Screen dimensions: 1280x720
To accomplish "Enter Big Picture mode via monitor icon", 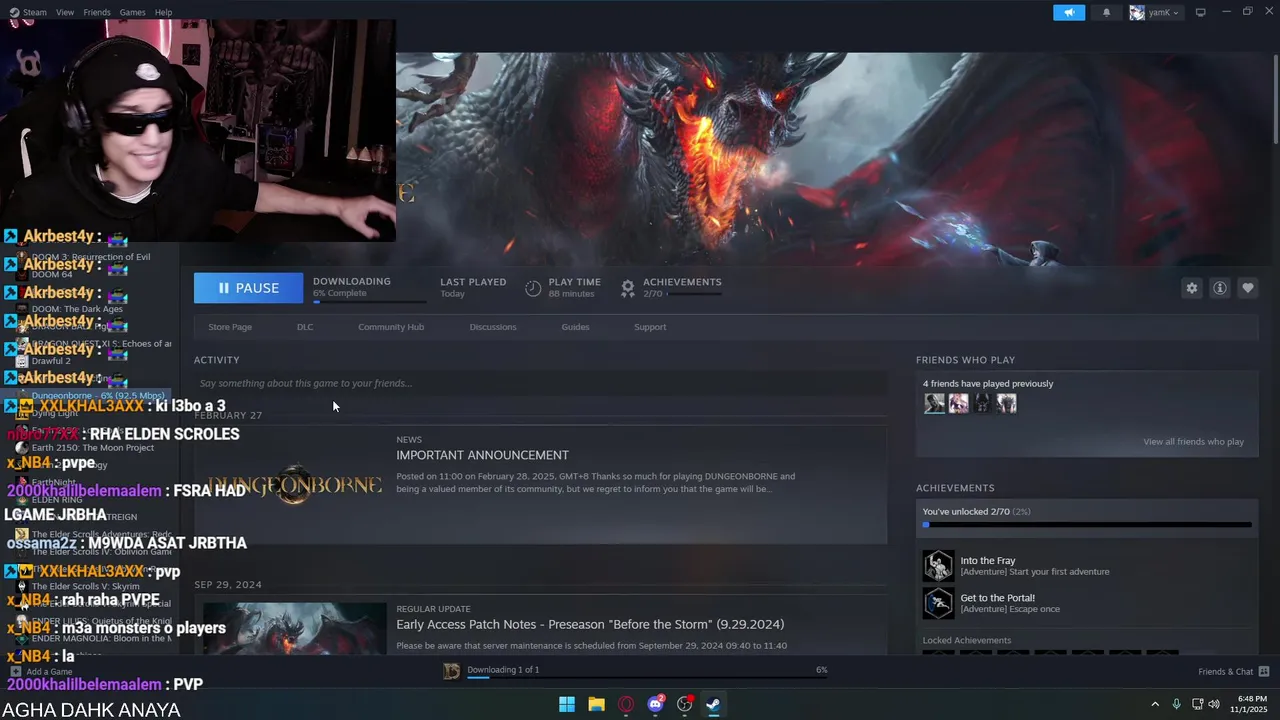I will (x=1201, y=12).
